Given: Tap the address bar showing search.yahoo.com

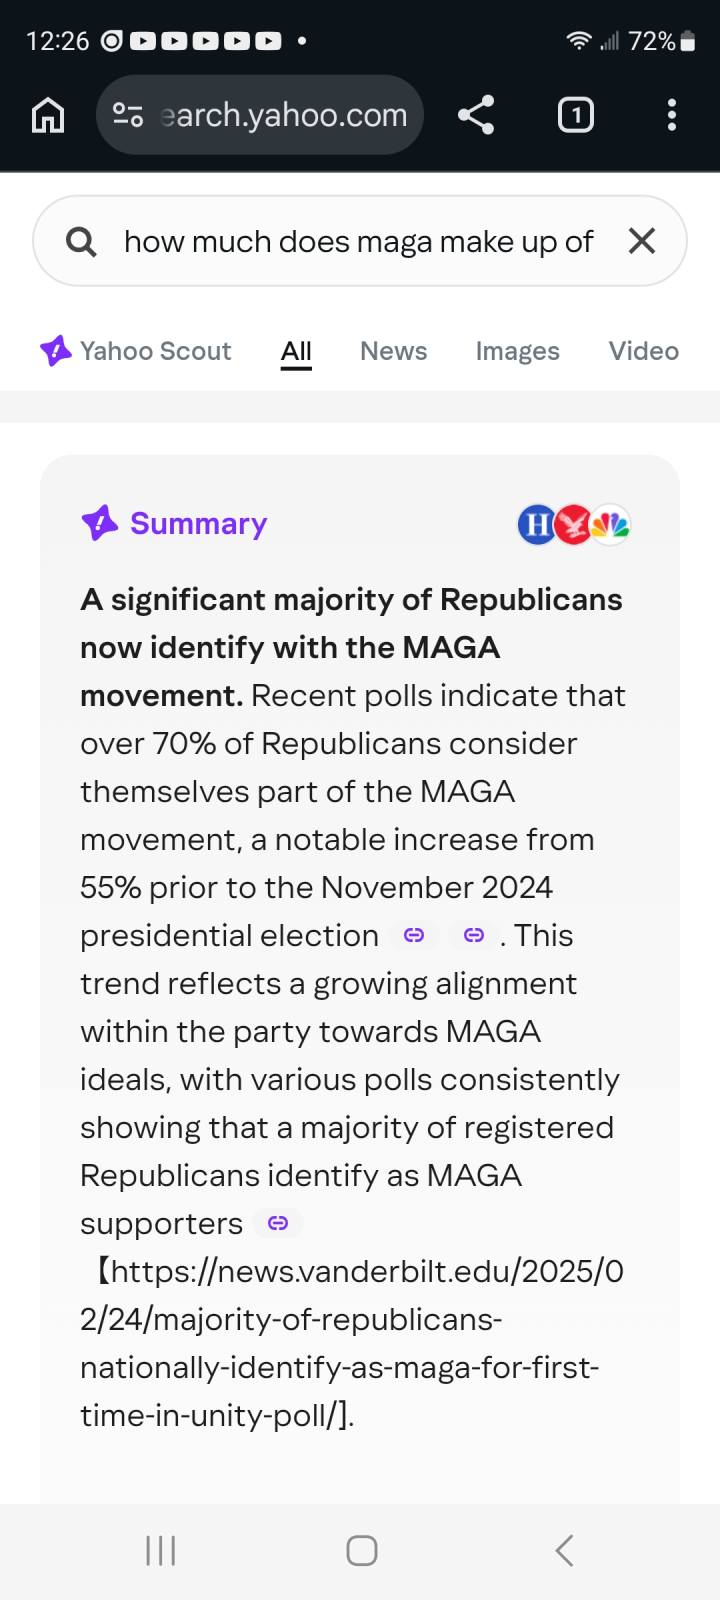Looking at the screenshot, I should (283, 115).
